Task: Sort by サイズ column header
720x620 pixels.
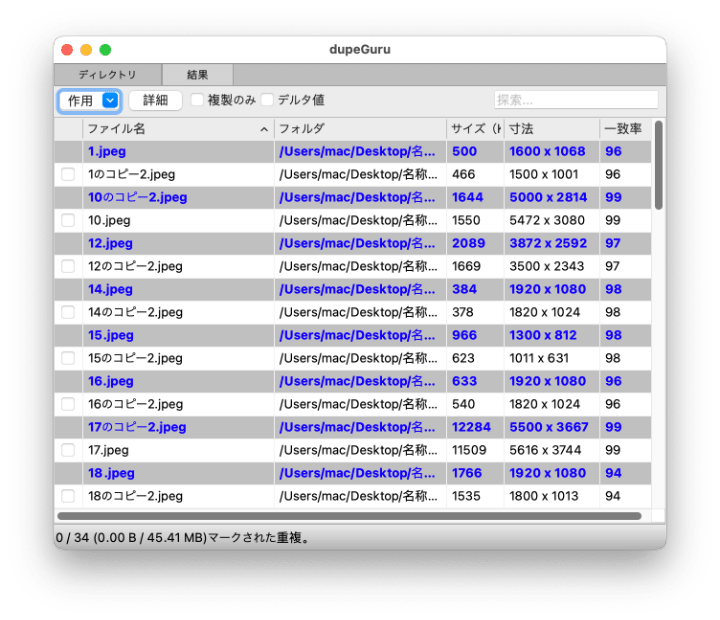Action: (474, 129)
